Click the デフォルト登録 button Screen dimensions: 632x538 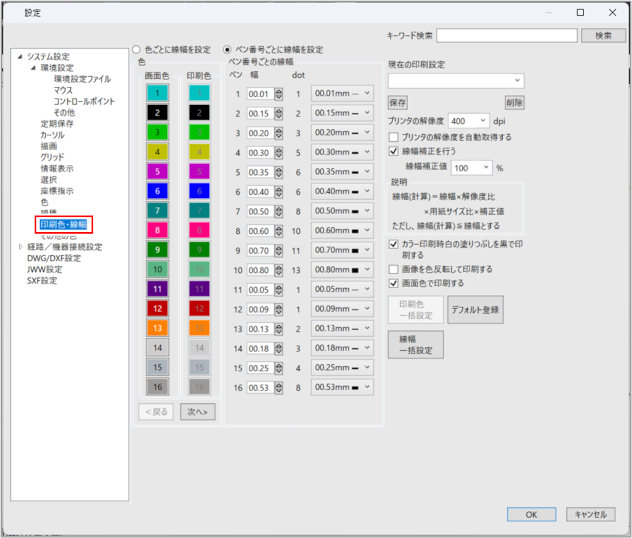475,309
